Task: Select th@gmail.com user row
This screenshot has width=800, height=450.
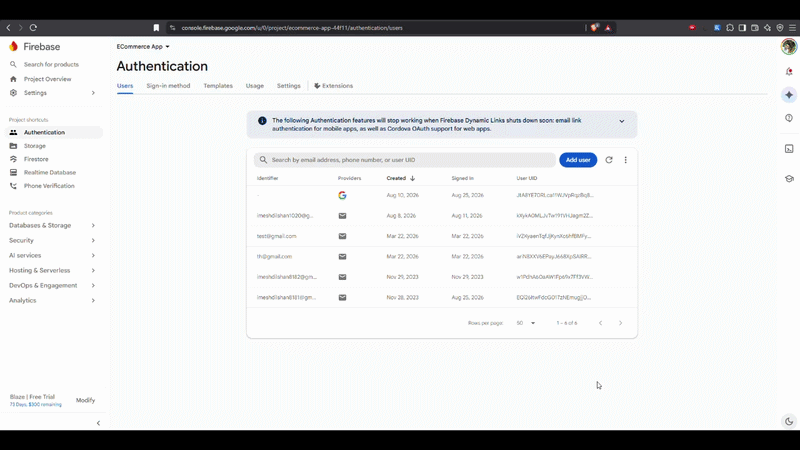Action: click(442, 257)
